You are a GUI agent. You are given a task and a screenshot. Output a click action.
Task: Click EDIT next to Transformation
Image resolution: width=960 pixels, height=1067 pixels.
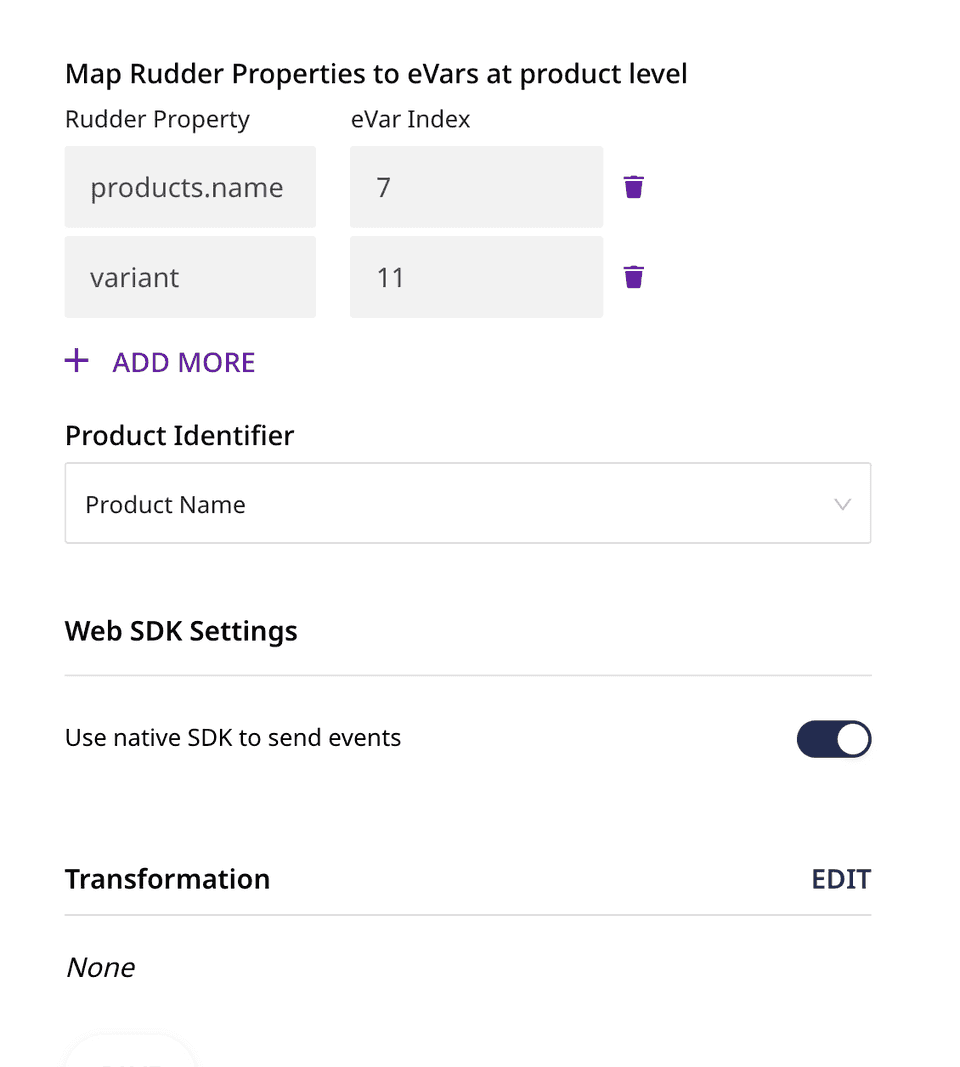(841, 879)
